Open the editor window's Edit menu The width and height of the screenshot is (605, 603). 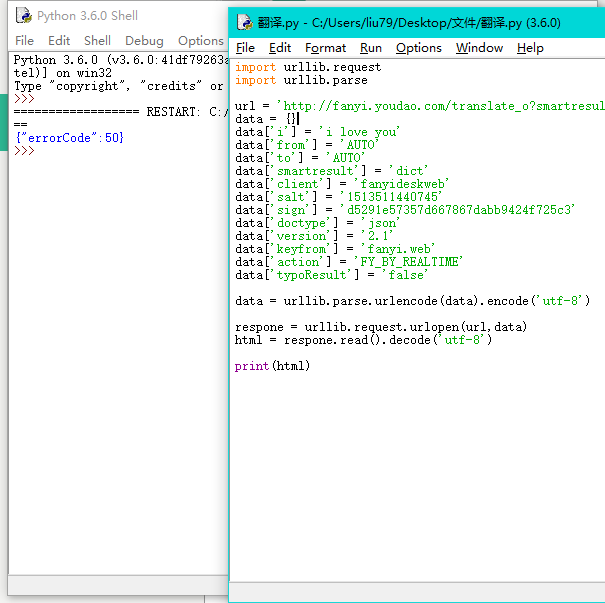pyautogui.click(x=280, y=48)
